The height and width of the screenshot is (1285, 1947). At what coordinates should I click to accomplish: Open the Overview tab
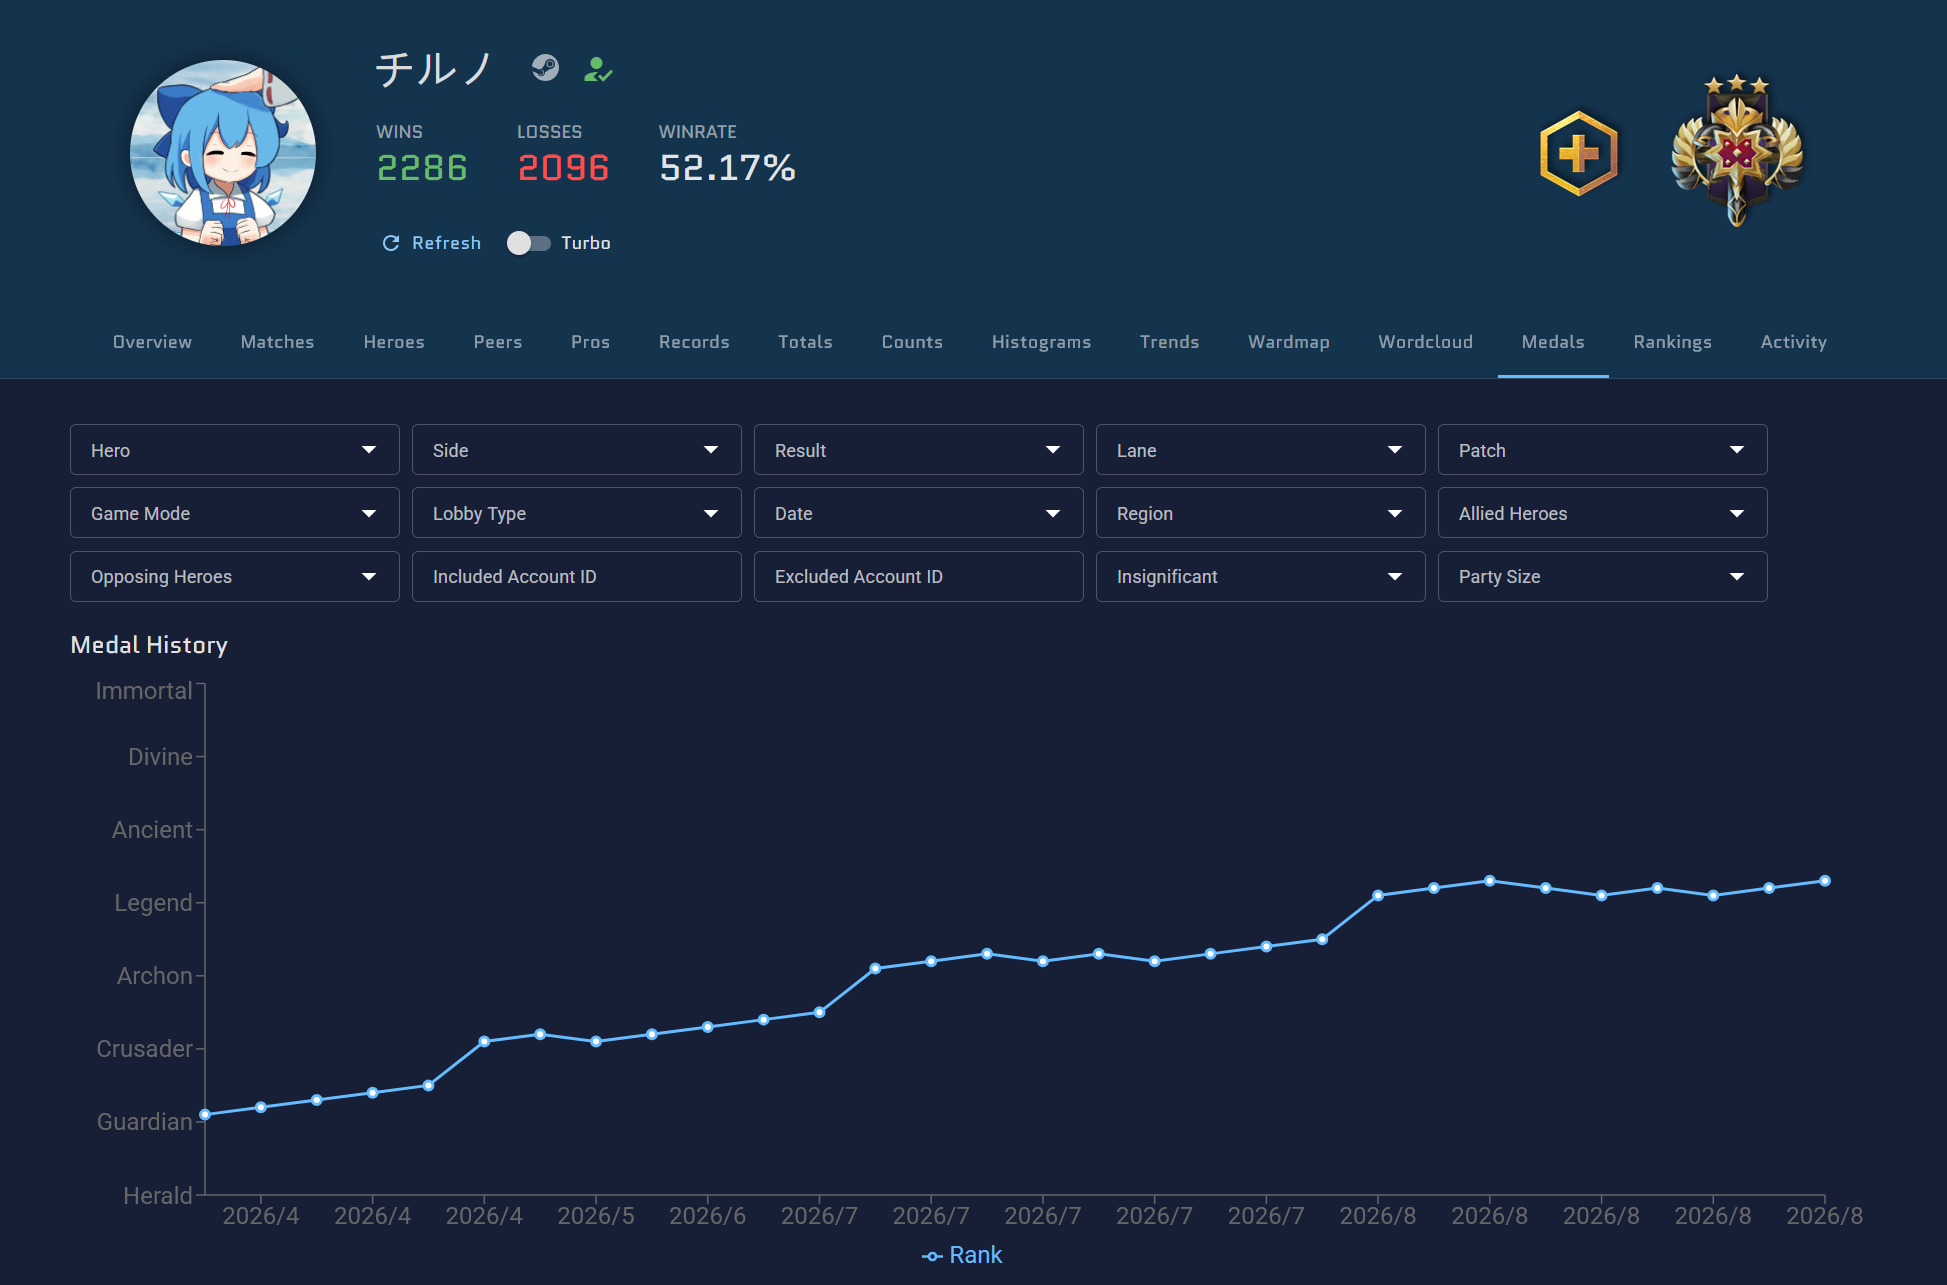(152, 342)
